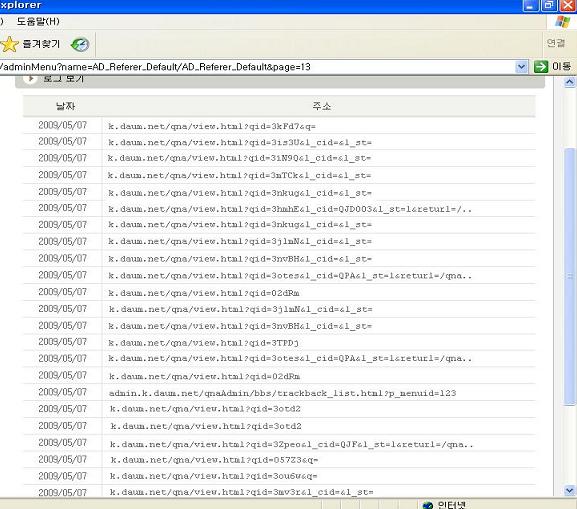Select the address with qid=3is3U

240,142
